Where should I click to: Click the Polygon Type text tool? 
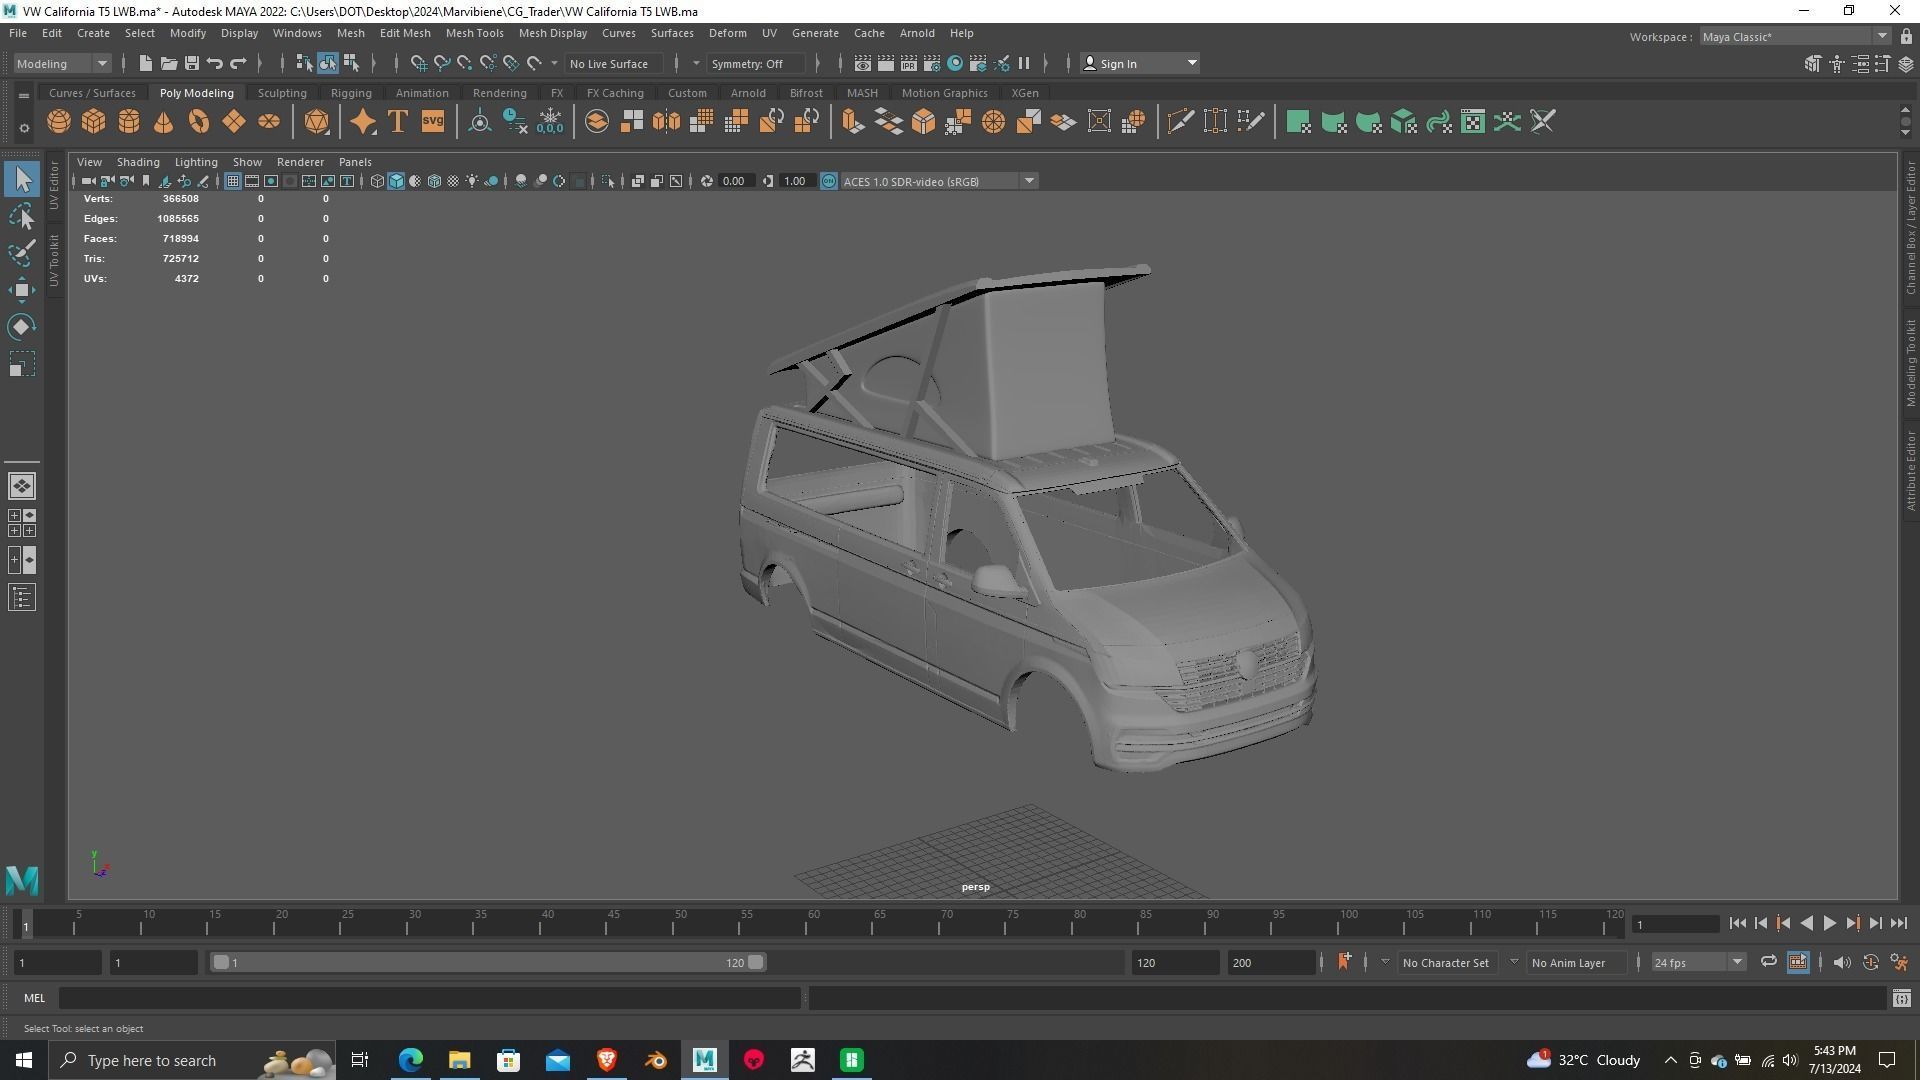click(x=397, y=122)
